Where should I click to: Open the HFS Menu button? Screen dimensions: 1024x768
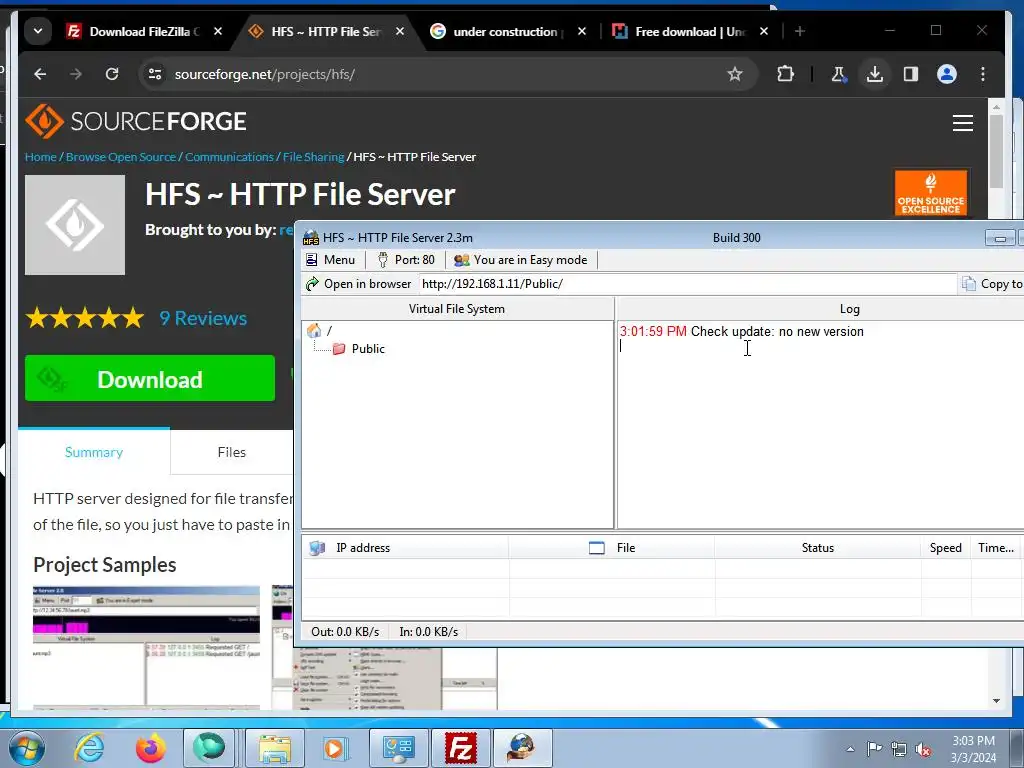[x=331, y=260]
